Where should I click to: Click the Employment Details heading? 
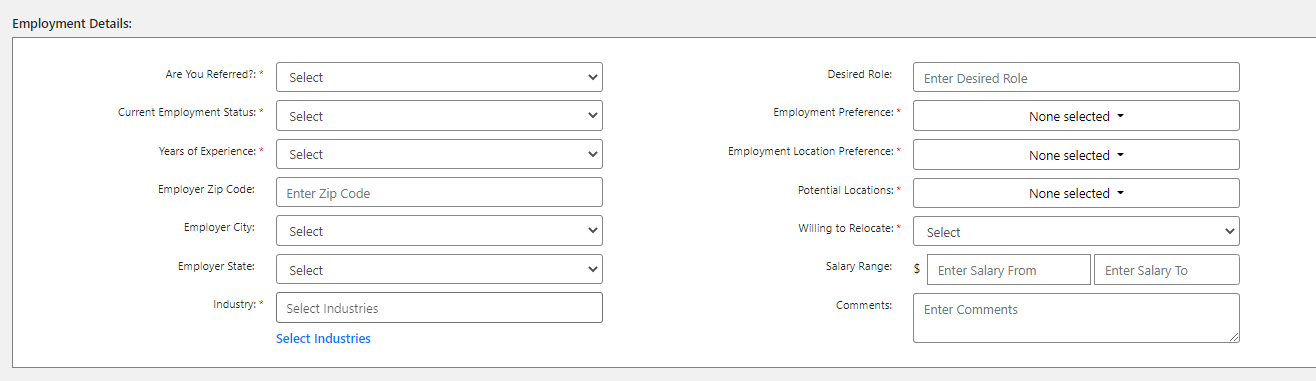(x=72, y=23)
